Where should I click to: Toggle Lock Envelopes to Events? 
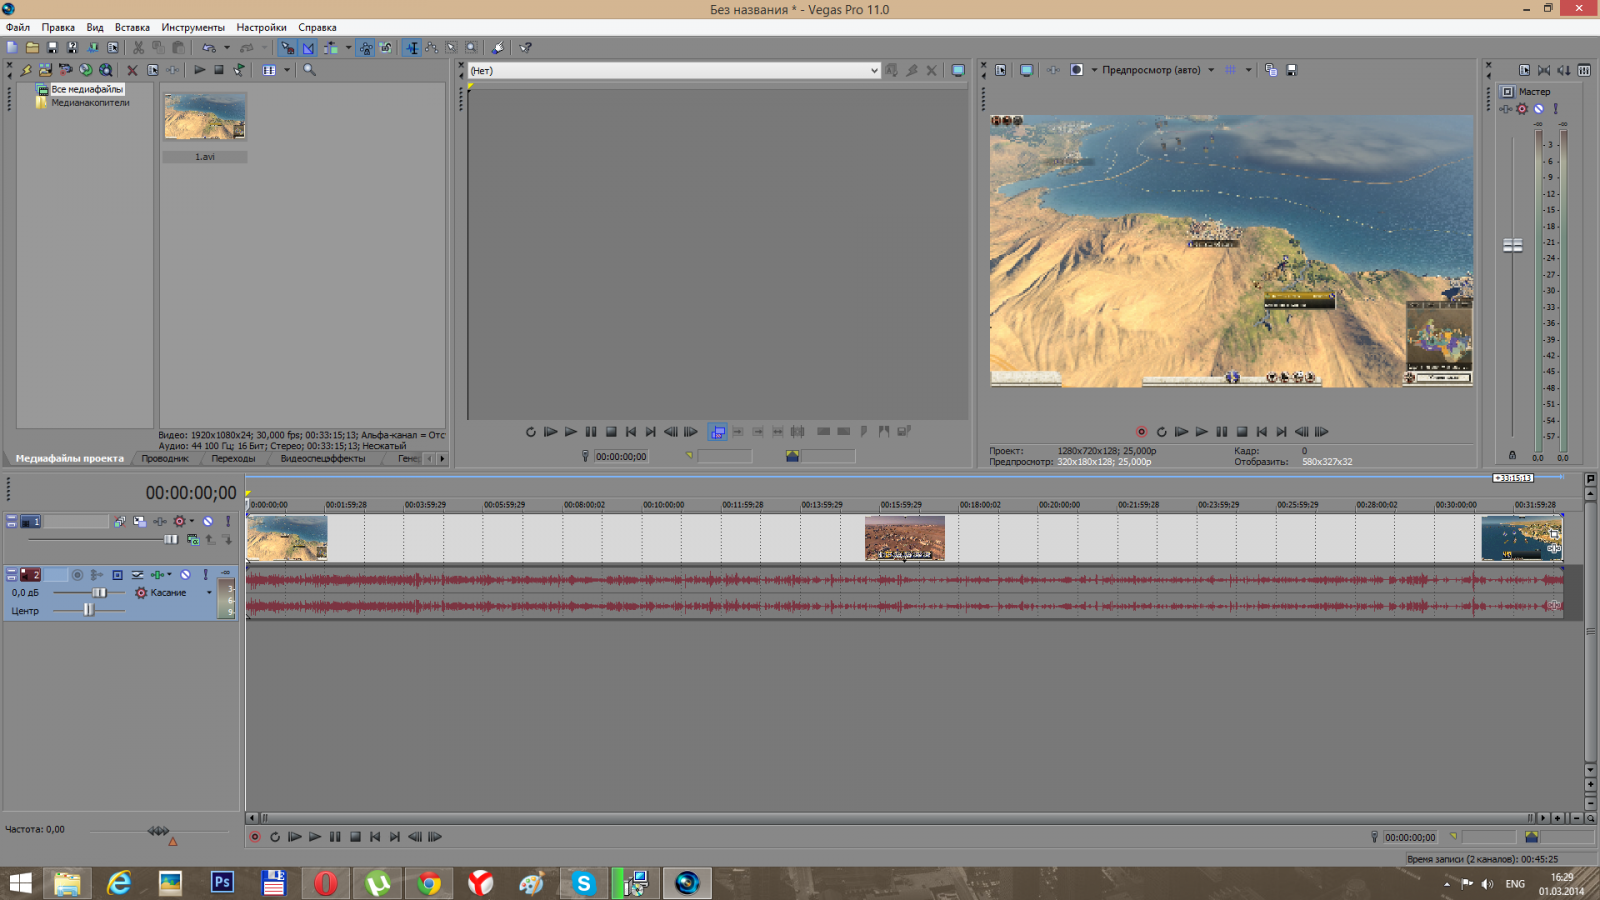click(x=366, y=47)
